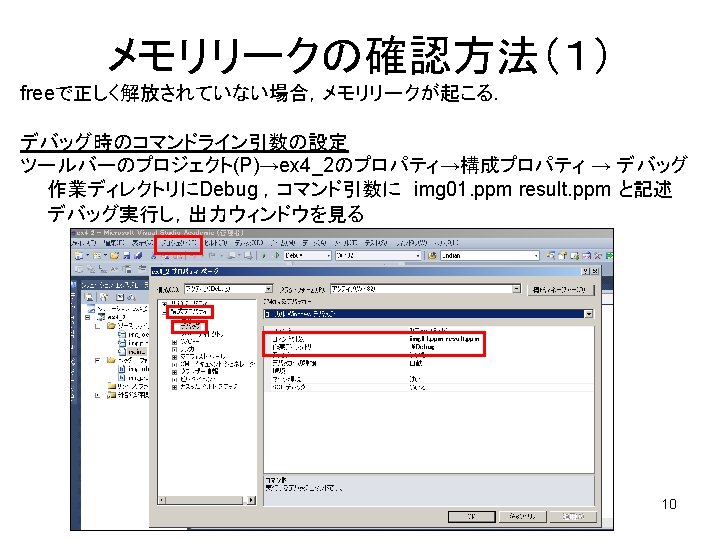Select the デバッガの種類 property row
The width and height of the screenshot is (720, 540).
[429, 363]
